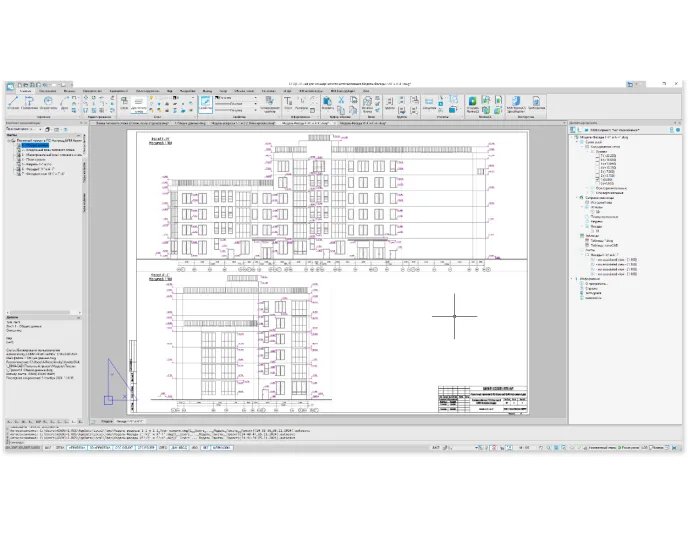
Task: Open the Главная ribbon tab
Action: 25,90
